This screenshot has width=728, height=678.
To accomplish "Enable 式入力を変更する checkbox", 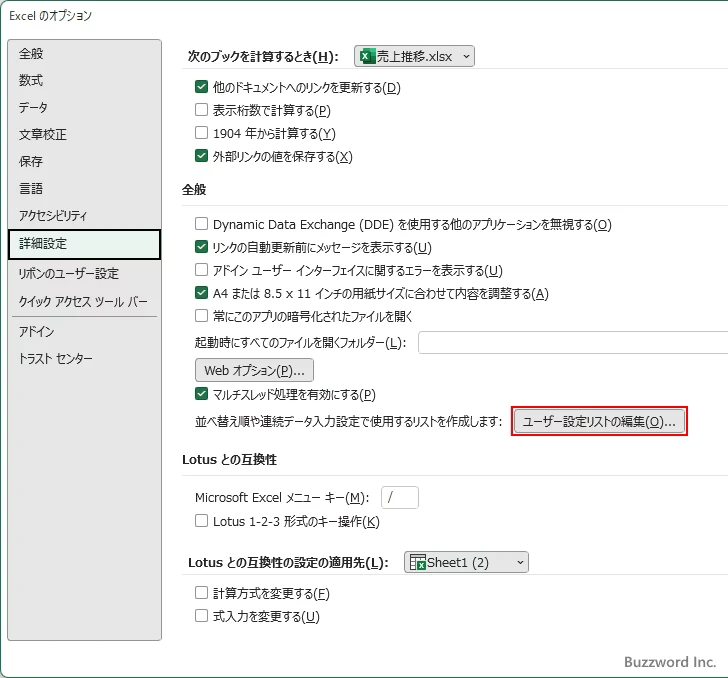I will [201, 616].
